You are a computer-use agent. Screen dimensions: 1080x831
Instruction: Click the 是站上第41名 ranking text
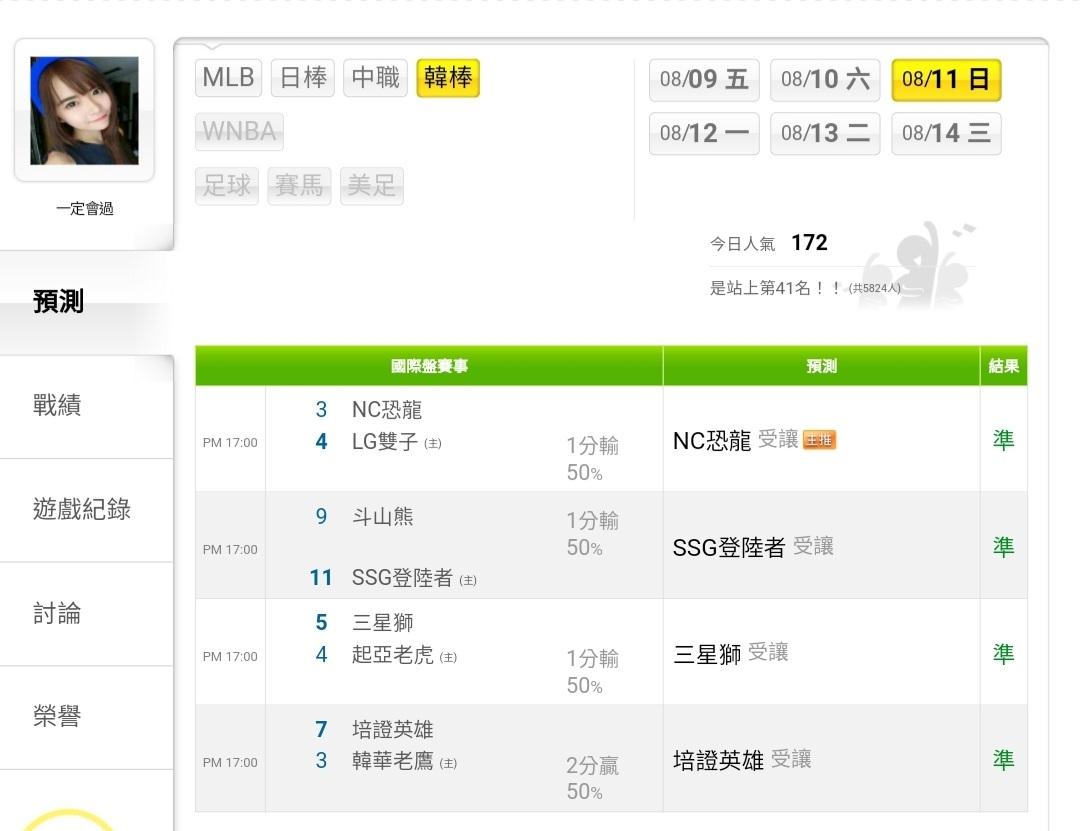[x=775, y=288]
